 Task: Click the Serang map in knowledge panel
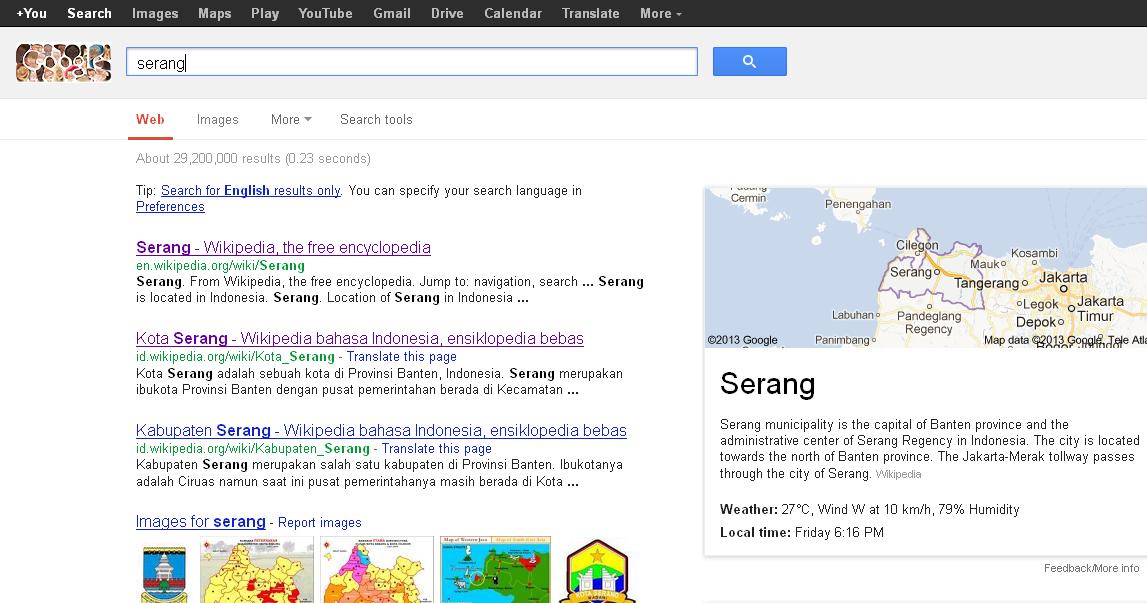tap(925, 268)
